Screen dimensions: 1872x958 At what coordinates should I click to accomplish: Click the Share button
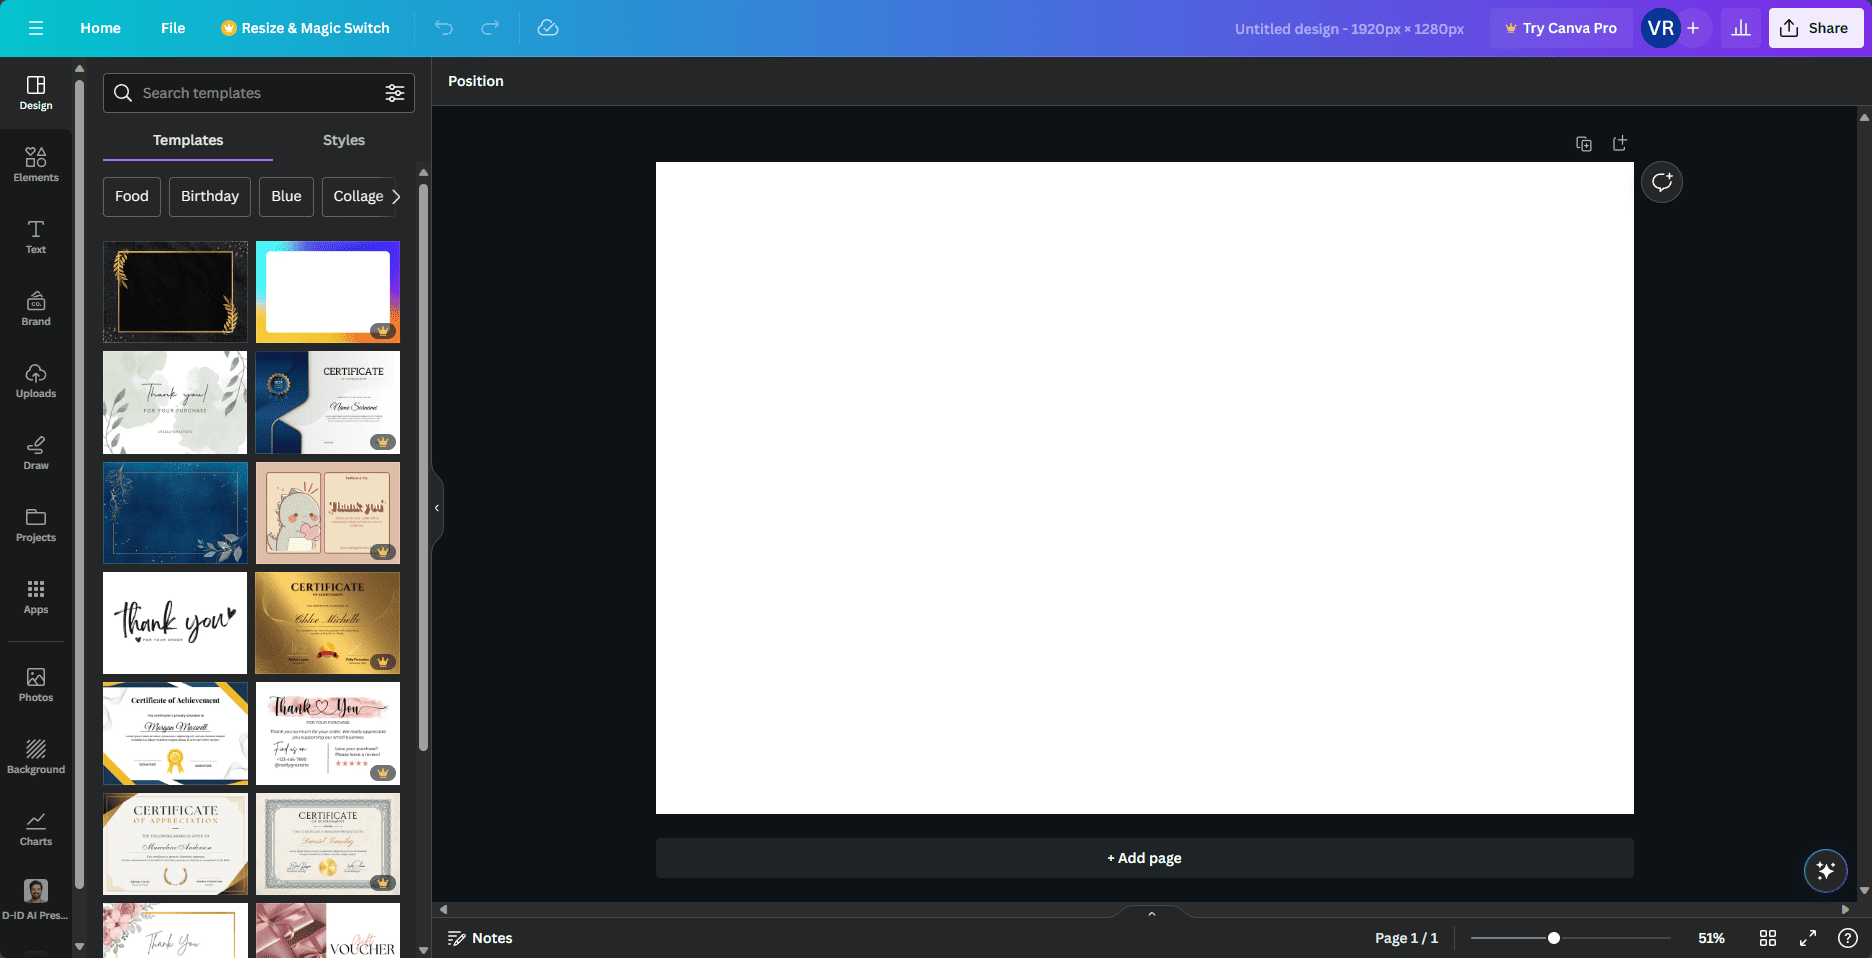1815,28
